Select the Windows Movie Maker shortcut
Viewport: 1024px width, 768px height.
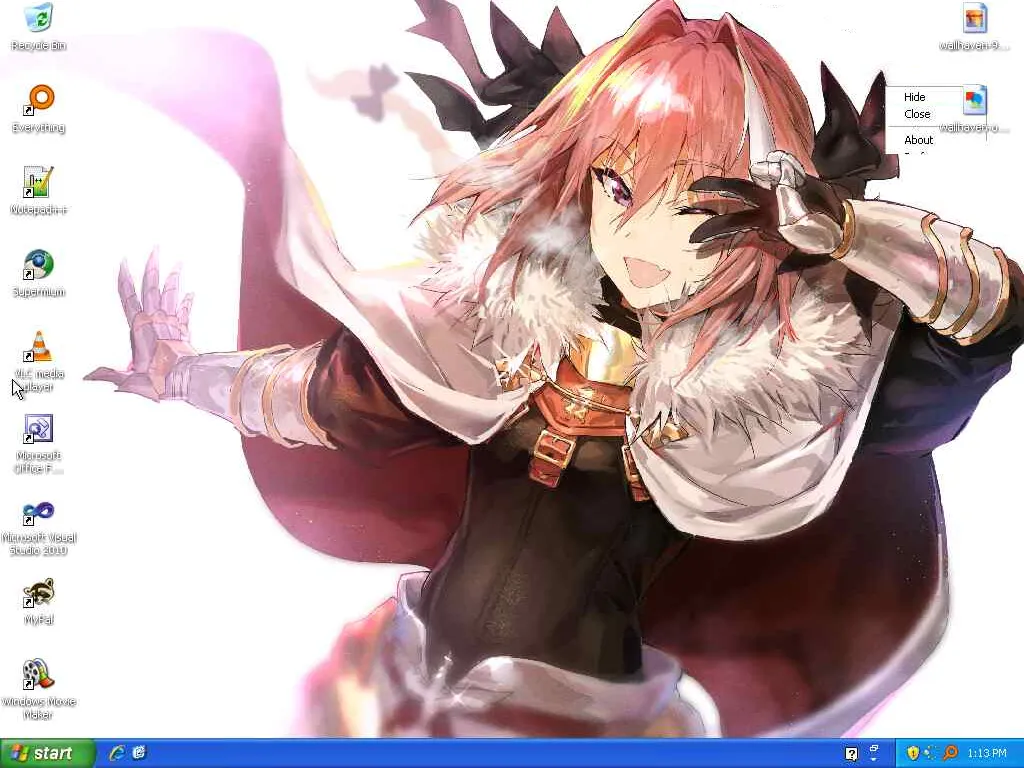coord(39,689)
